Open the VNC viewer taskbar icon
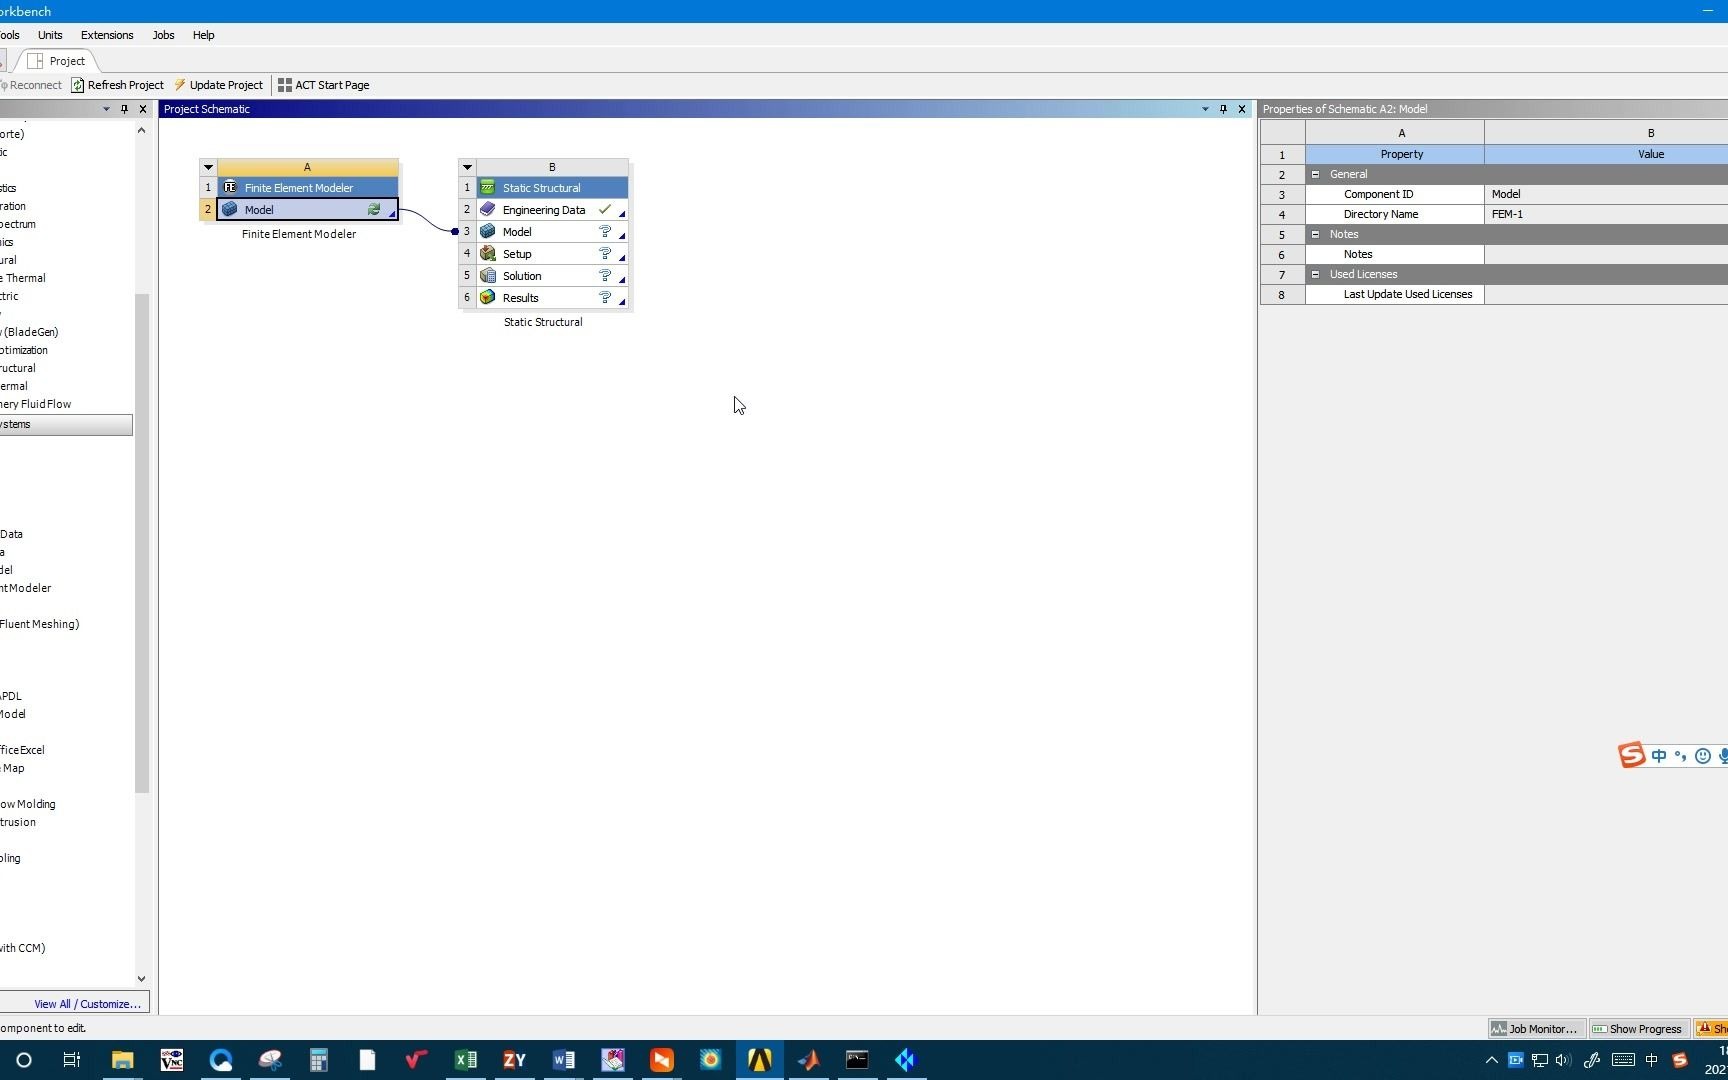 click(x=171, y=1060)
